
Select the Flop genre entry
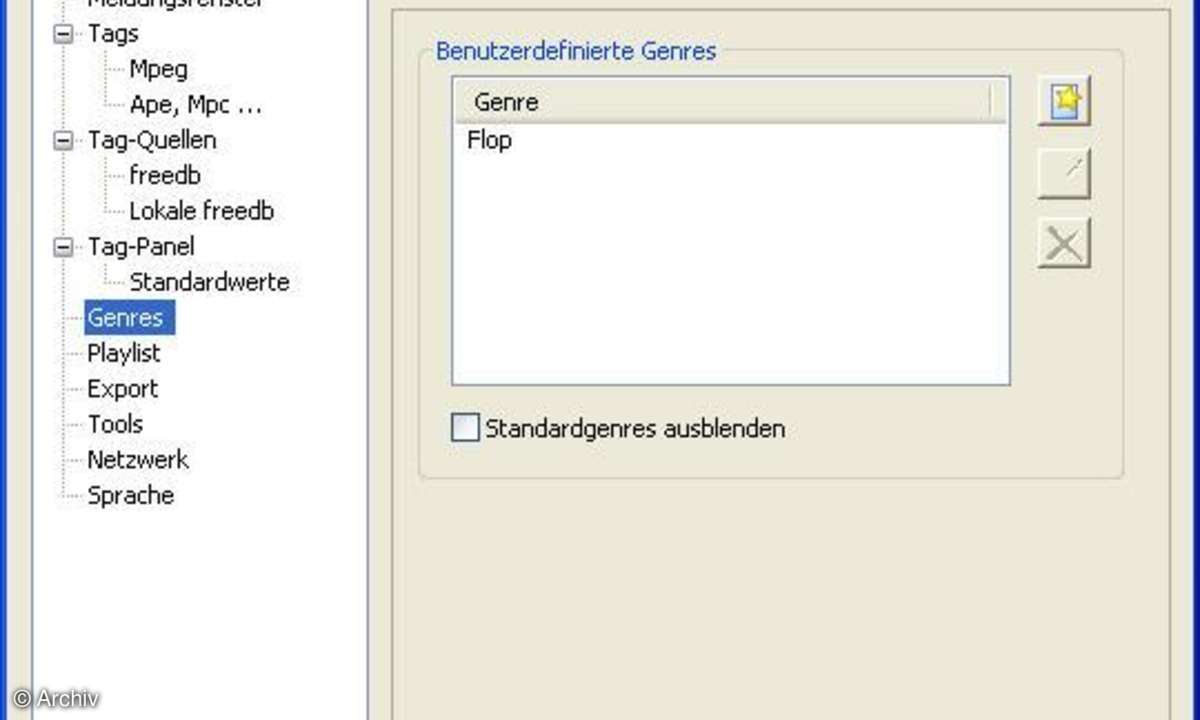coord(490,141)
